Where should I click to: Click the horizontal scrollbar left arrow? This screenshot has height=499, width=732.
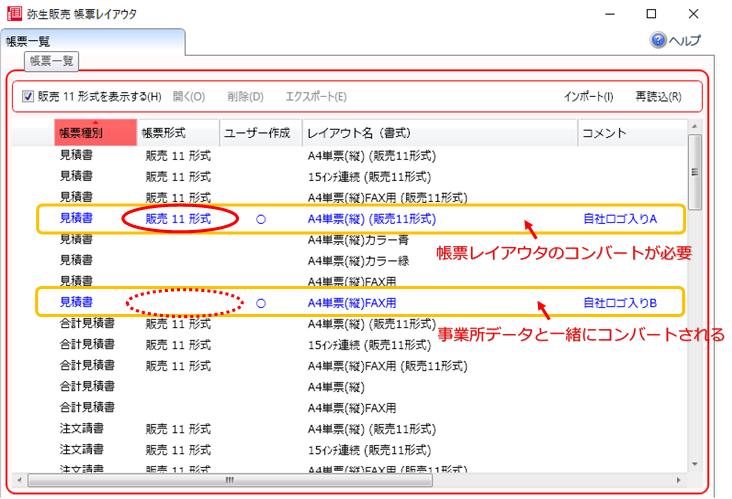[19, 480]
